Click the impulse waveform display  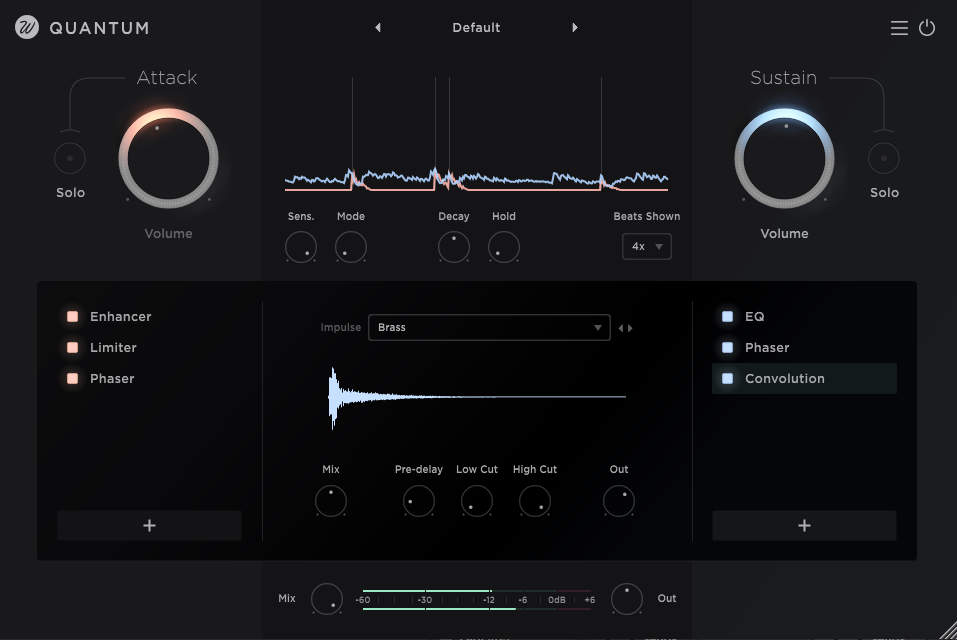click(478, 397)
